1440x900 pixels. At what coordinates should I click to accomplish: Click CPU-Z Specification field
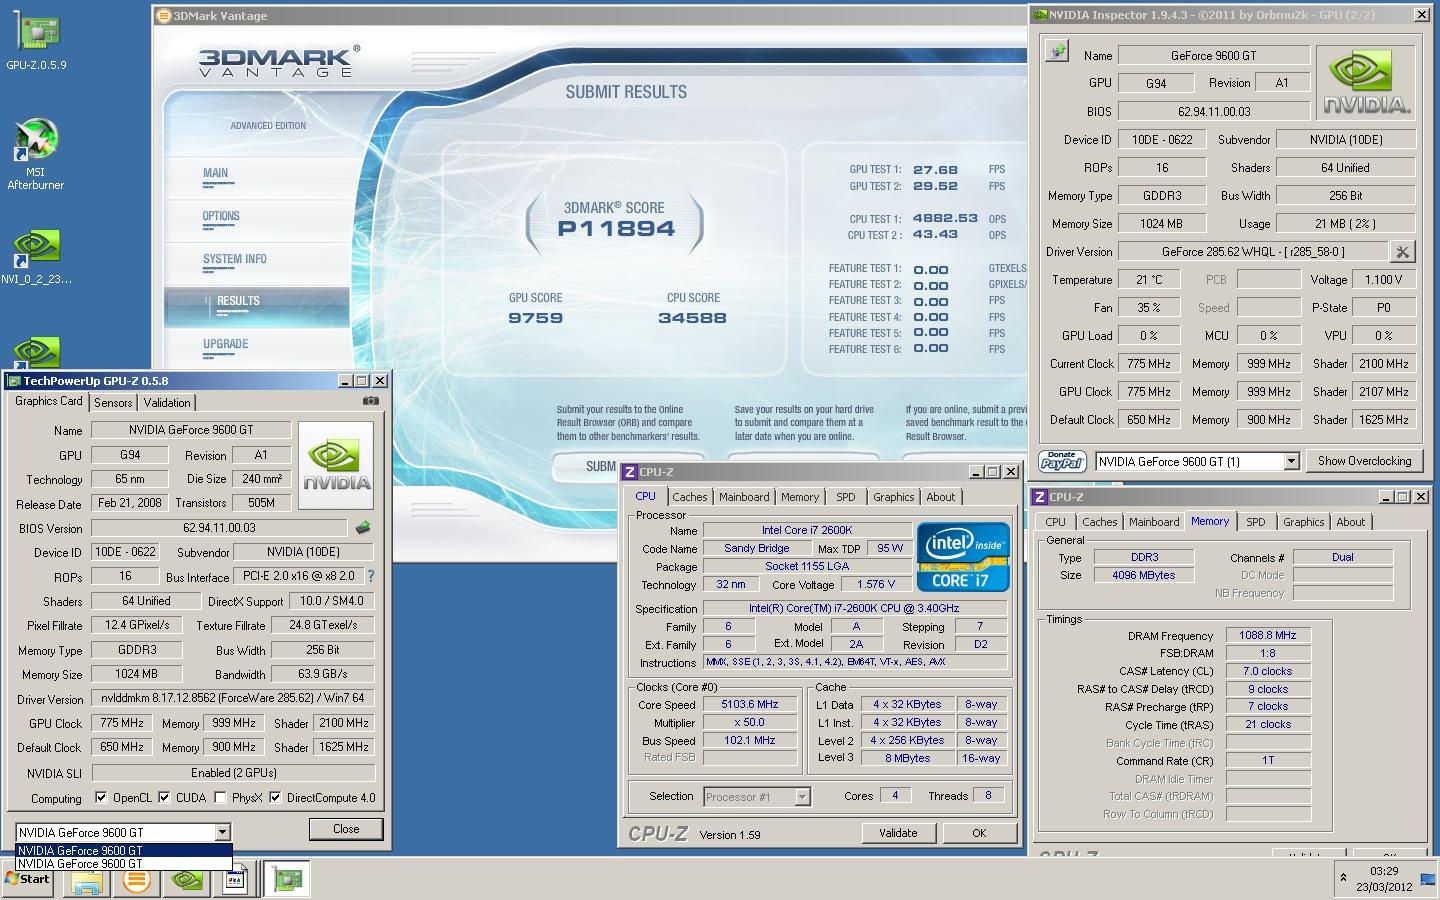pyautogui.click(x=854, y=608)
